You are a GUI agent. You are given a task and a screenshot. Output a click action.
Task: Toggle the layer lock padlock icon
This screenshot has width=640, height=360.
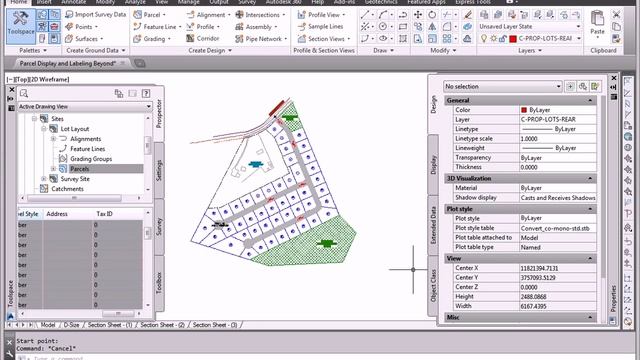click(502, 39)
